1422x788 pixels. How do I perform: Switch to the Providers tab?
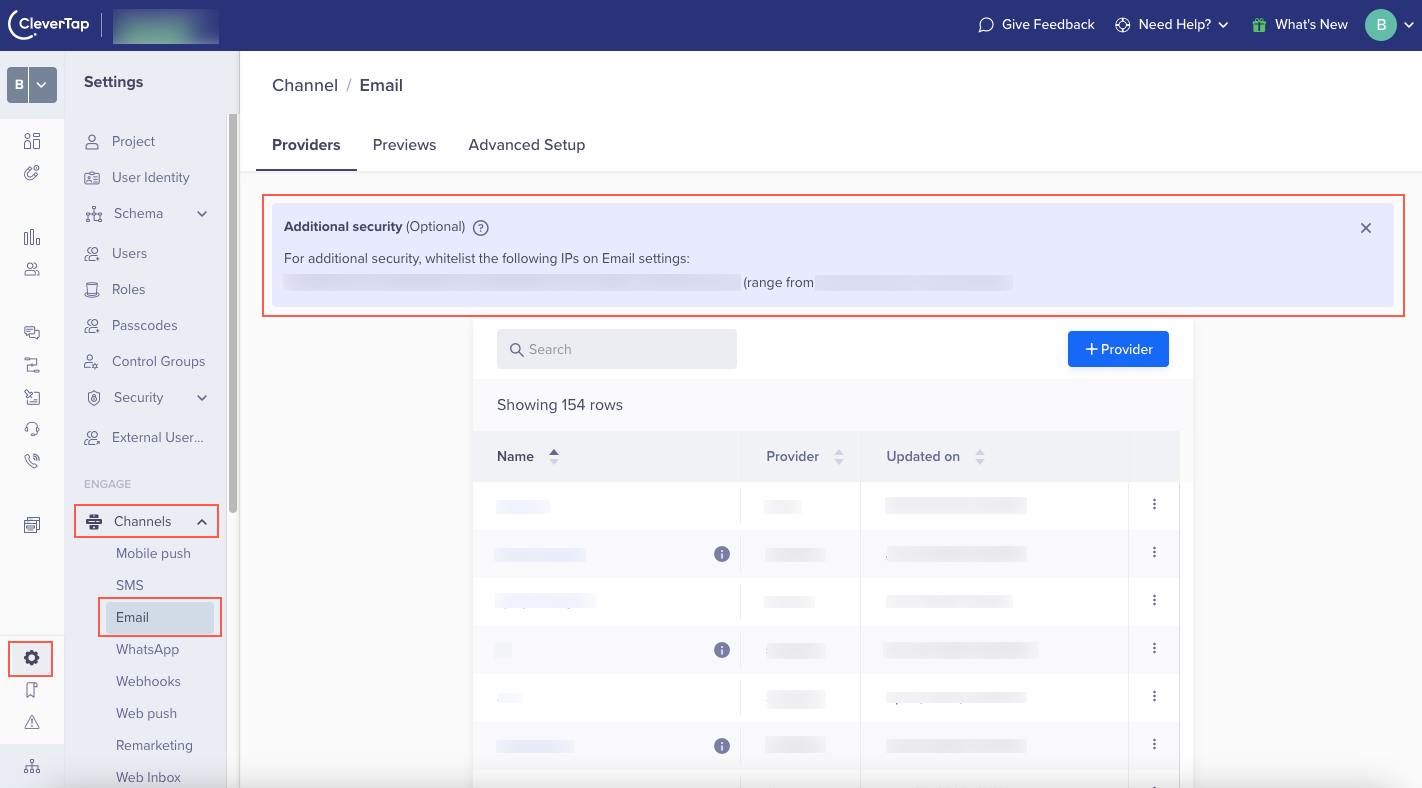[x=306, y=145]
